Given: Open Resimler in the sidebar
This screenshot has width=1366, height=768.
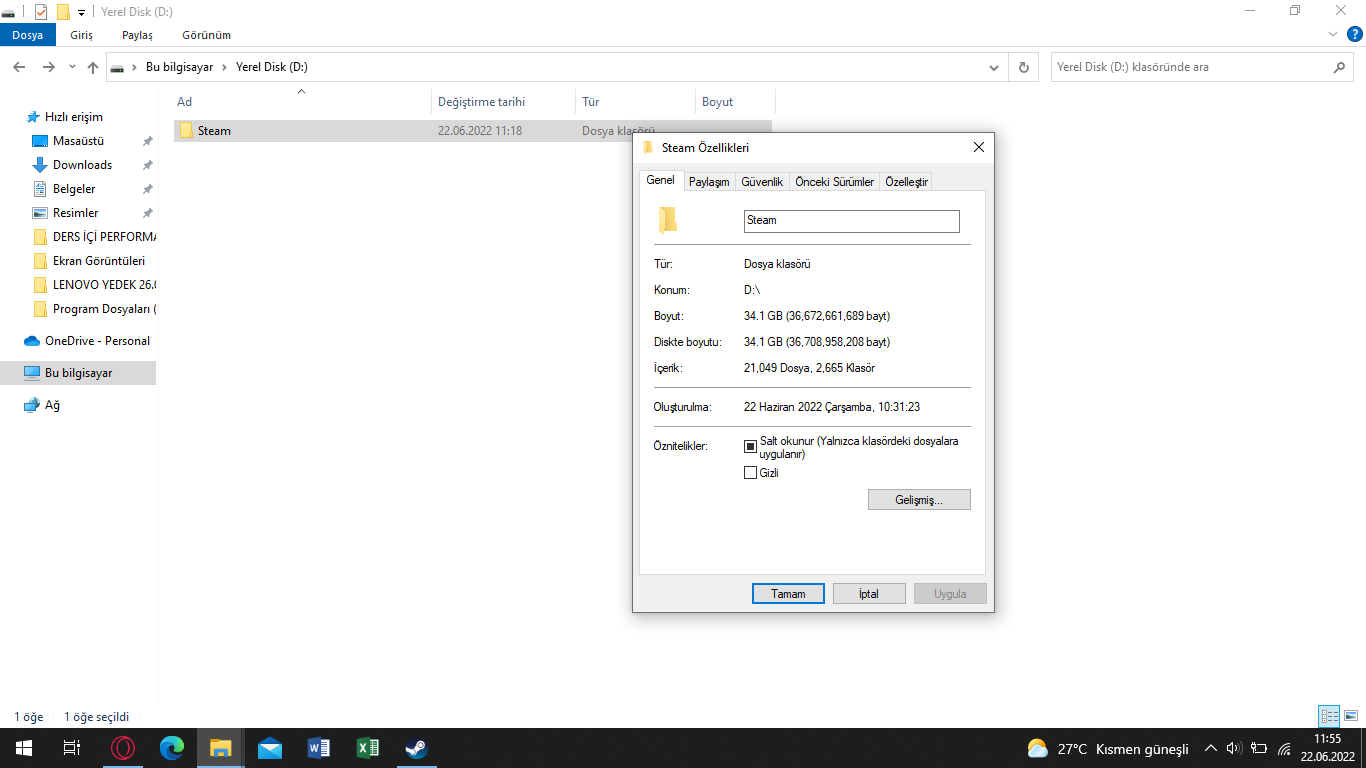Looking at the screenshot, I should [x=75, y=213].
